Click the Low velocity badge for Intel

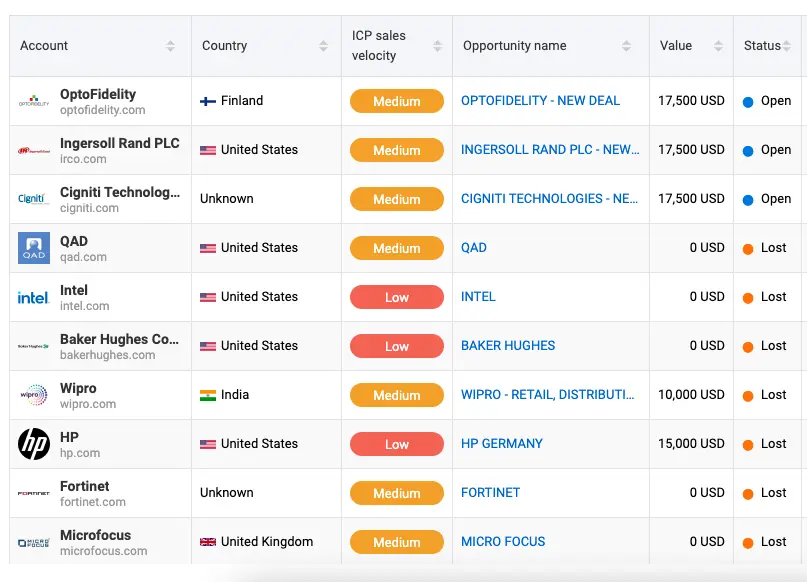click(x=397, y=297)
